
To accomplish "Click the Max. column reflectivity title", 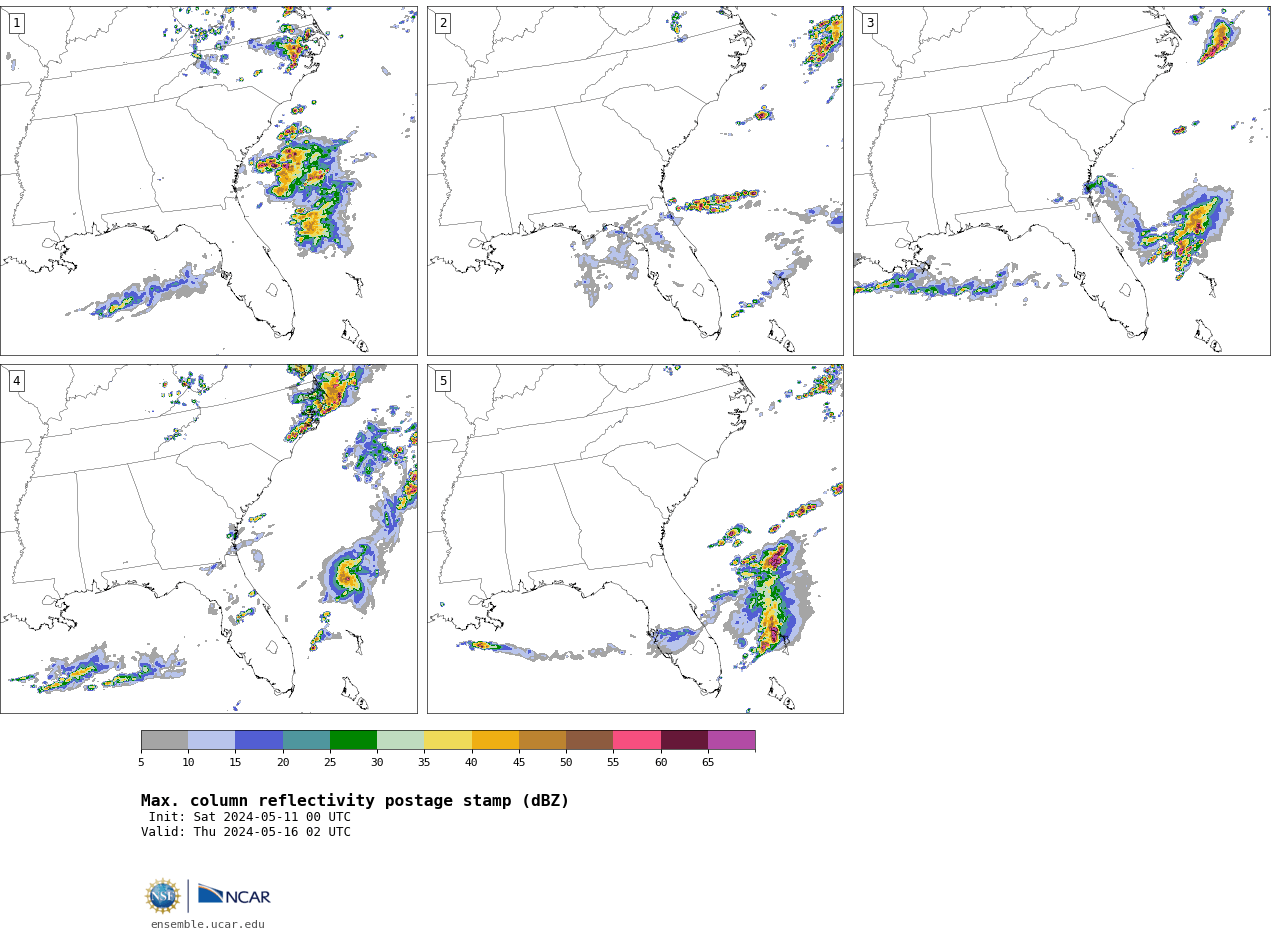I will pos(355,801).
